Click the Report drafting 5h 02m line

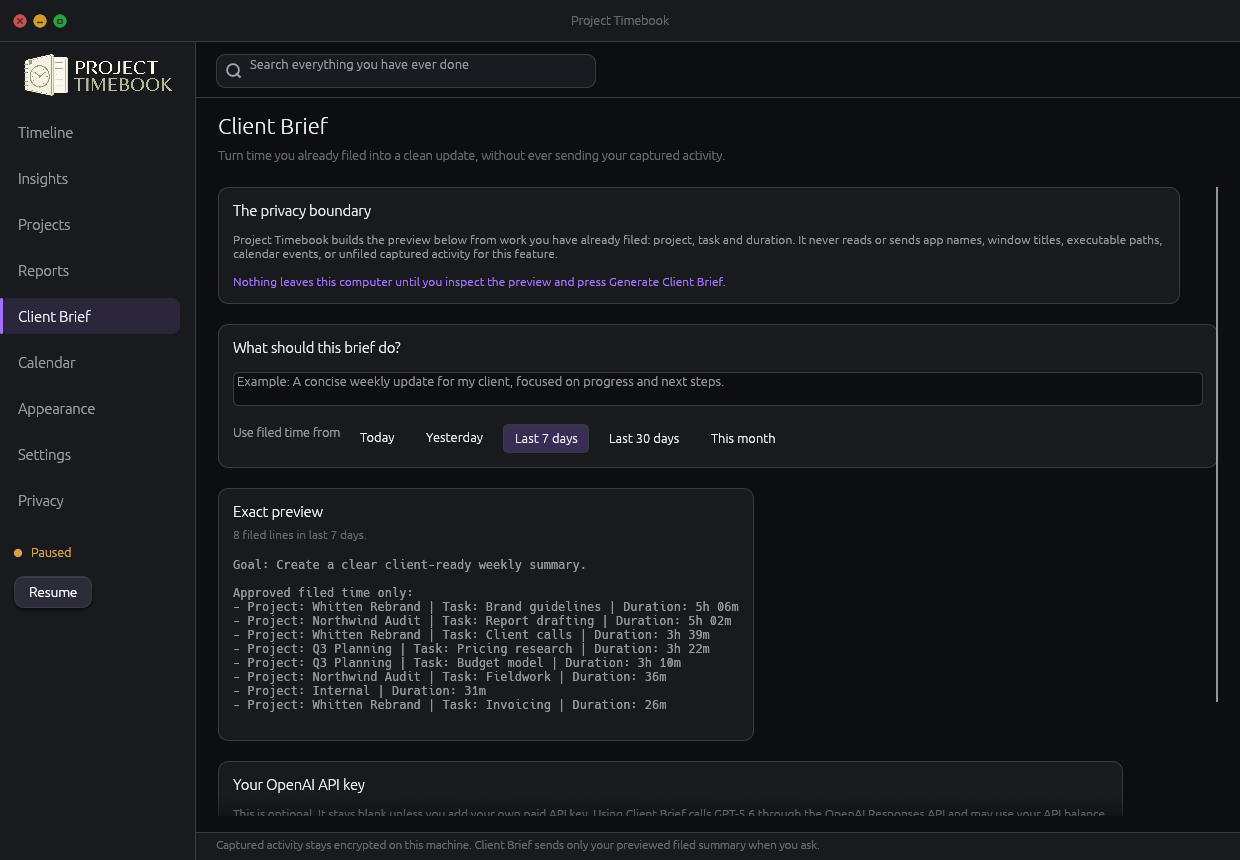(x=482, y=621)
